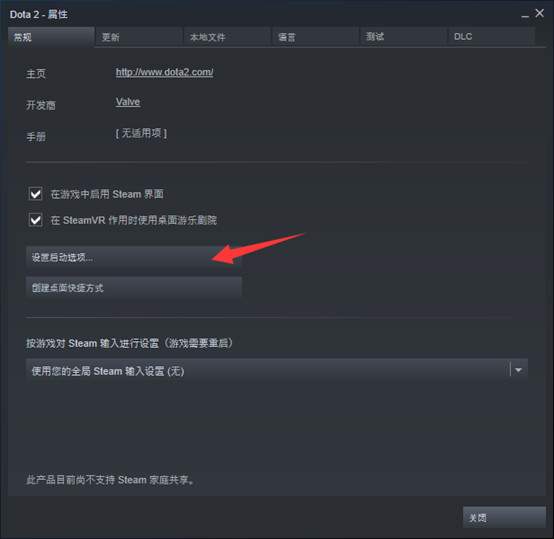Image resolution: width=554 pixels, height=539 pixels.
Task: Click the set launch options button
Action: coord(134,257)
